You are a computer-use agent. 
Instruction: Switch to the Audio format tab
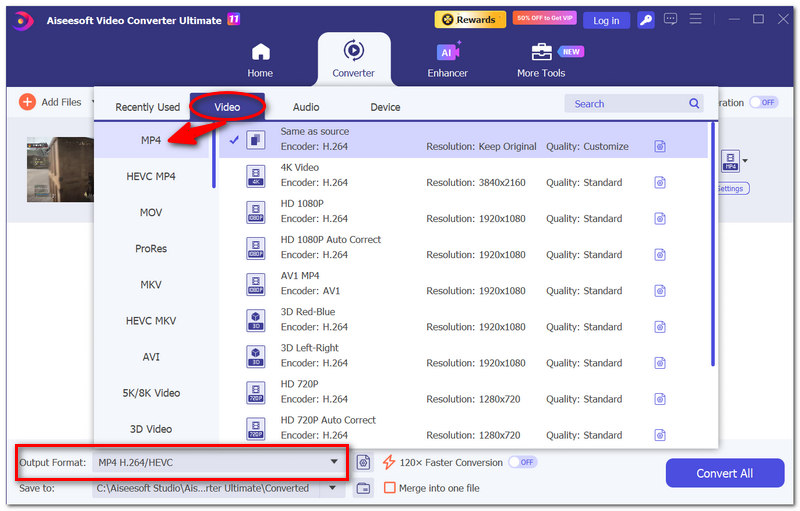pyautogui.click(x=306, y=107)
